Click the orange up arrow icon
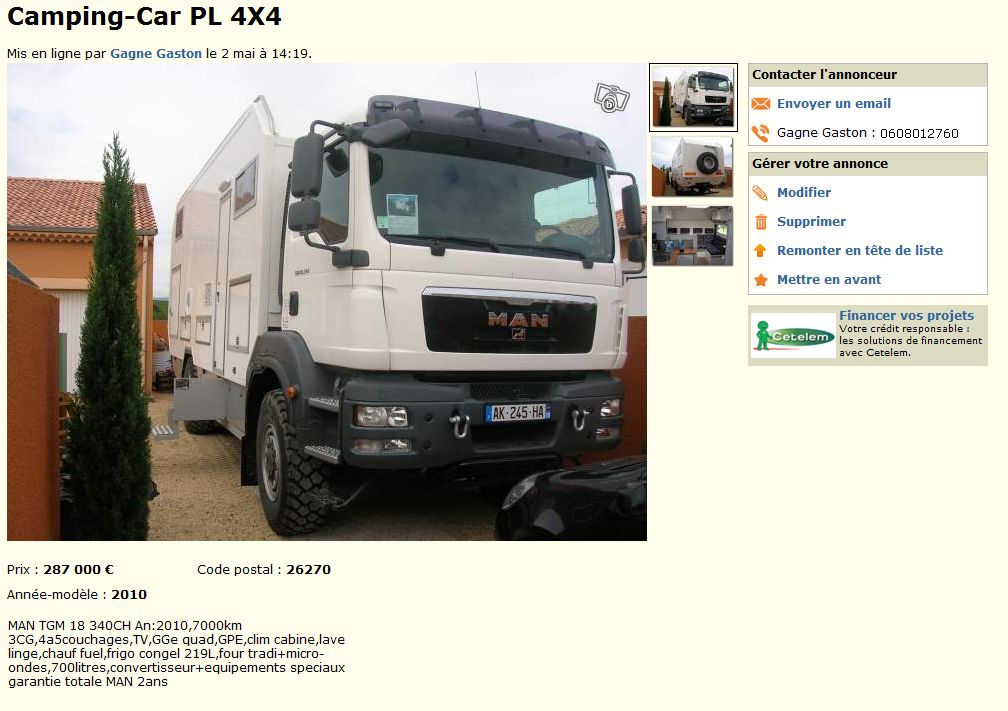1008x711 pixels. [x=760, y=251]
